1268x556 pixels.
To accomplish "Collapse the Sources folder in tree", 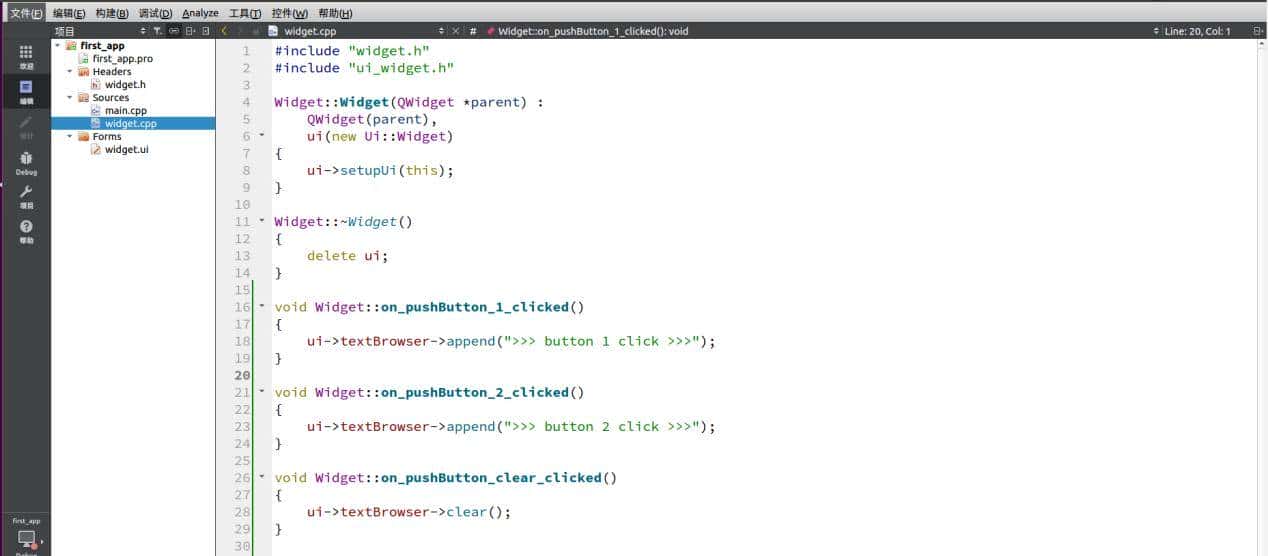I will [70, 98].
